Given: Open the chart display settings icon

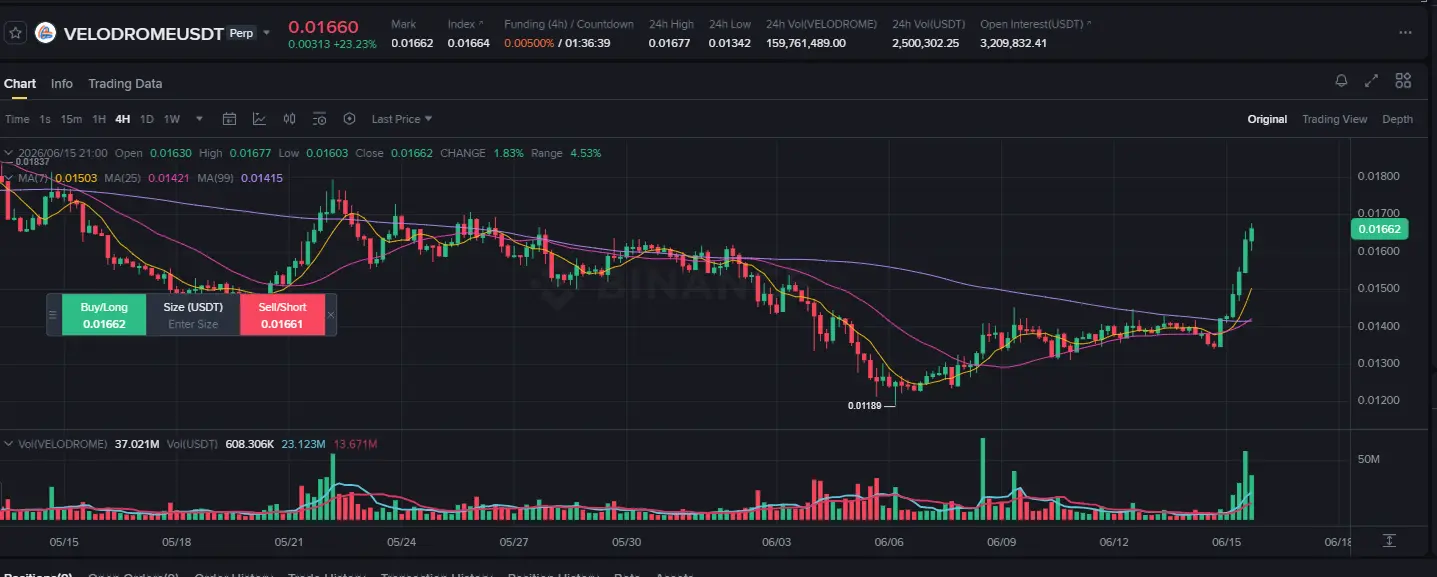Looking at the screenshot, I should [x=320, y=119].
